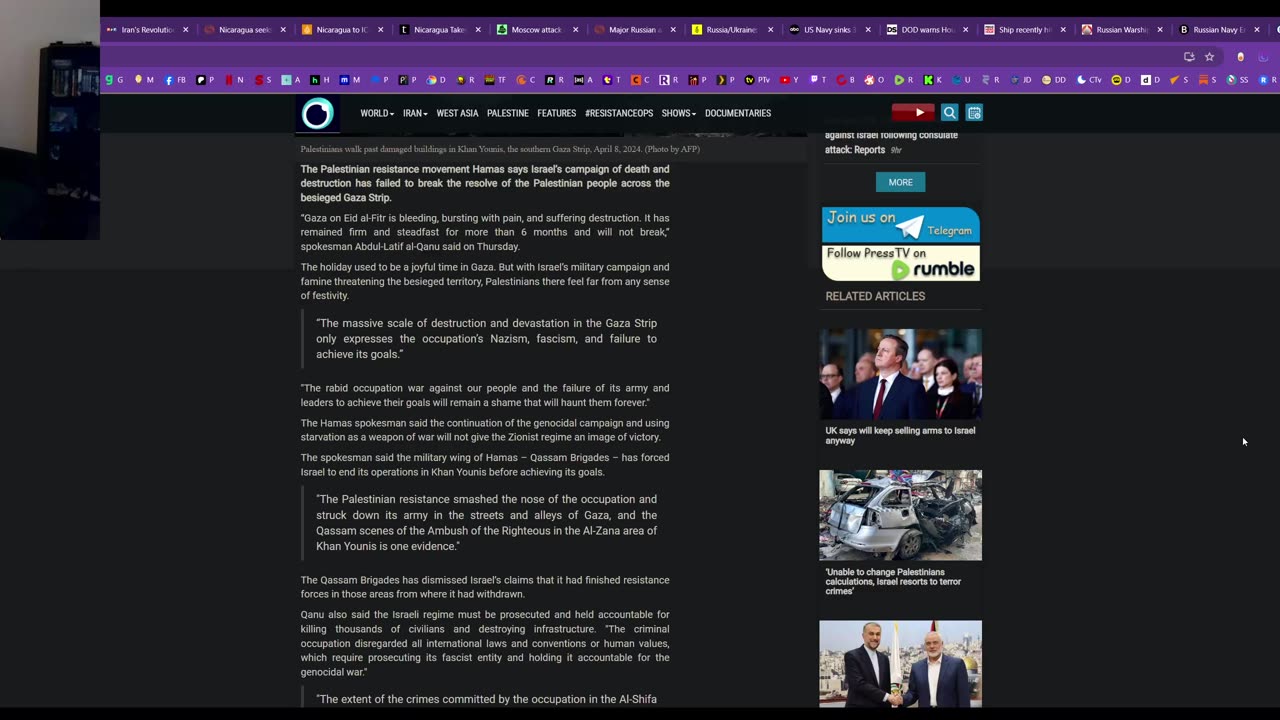Open the DOCUMENTARIES section
Viewport: 1280px width, 720px height.
[x=738, y=114]
